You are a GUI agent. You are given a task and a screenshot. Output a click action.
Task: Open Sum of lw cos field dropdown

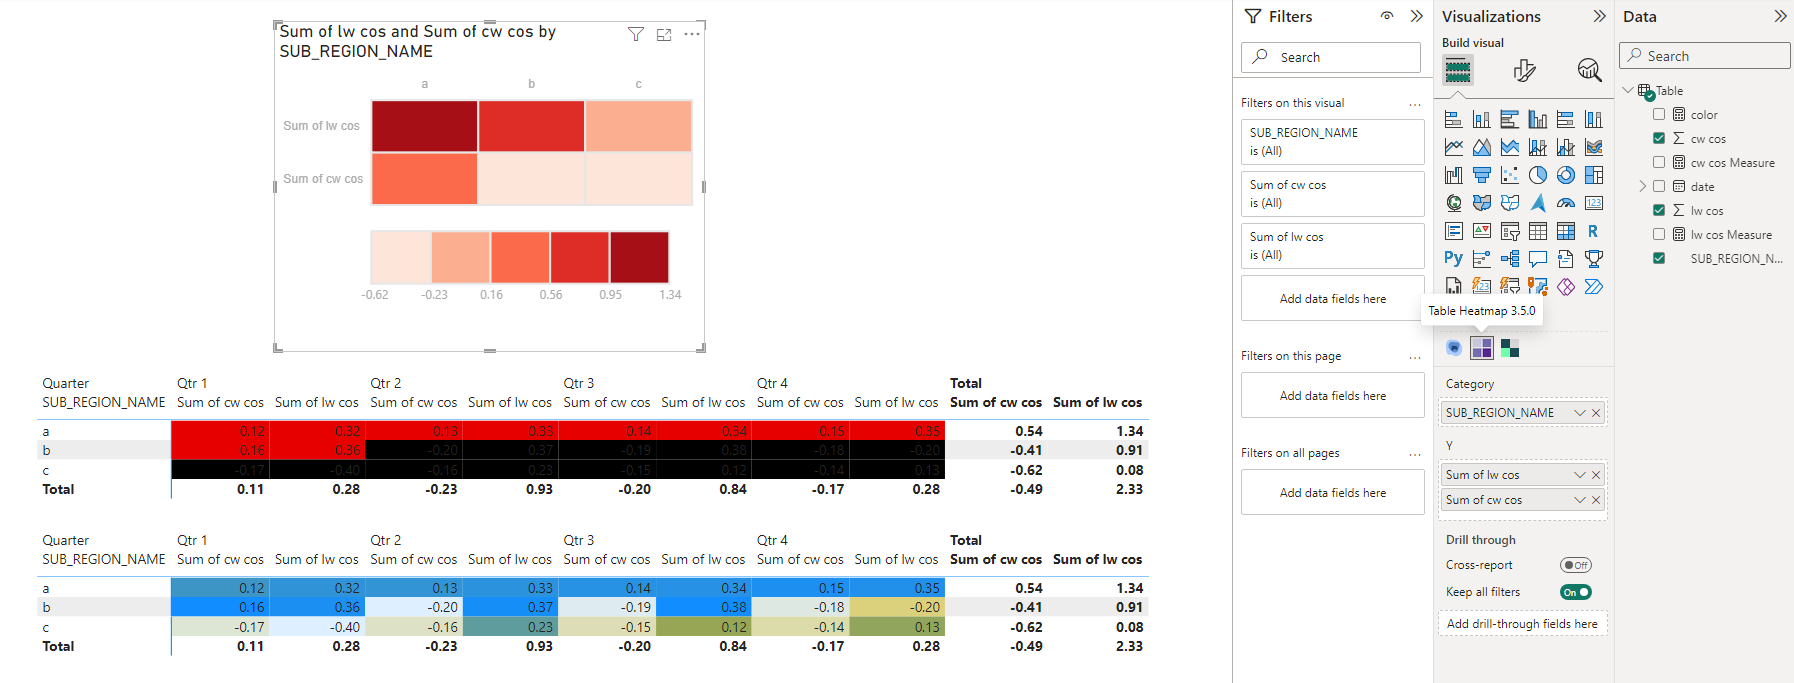1580,475
